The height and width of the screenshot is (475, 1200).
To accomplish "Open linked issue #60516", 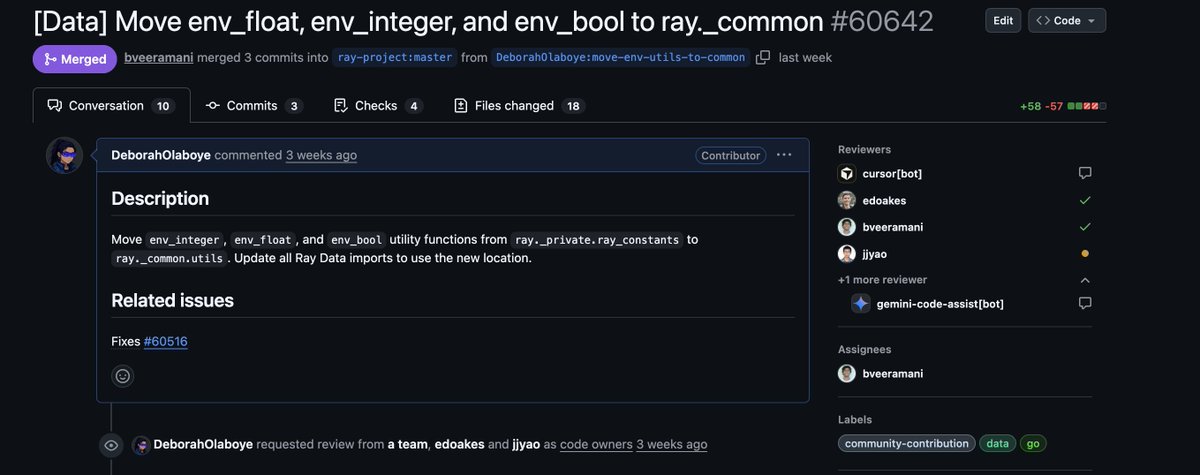I will tap(166, 341).
